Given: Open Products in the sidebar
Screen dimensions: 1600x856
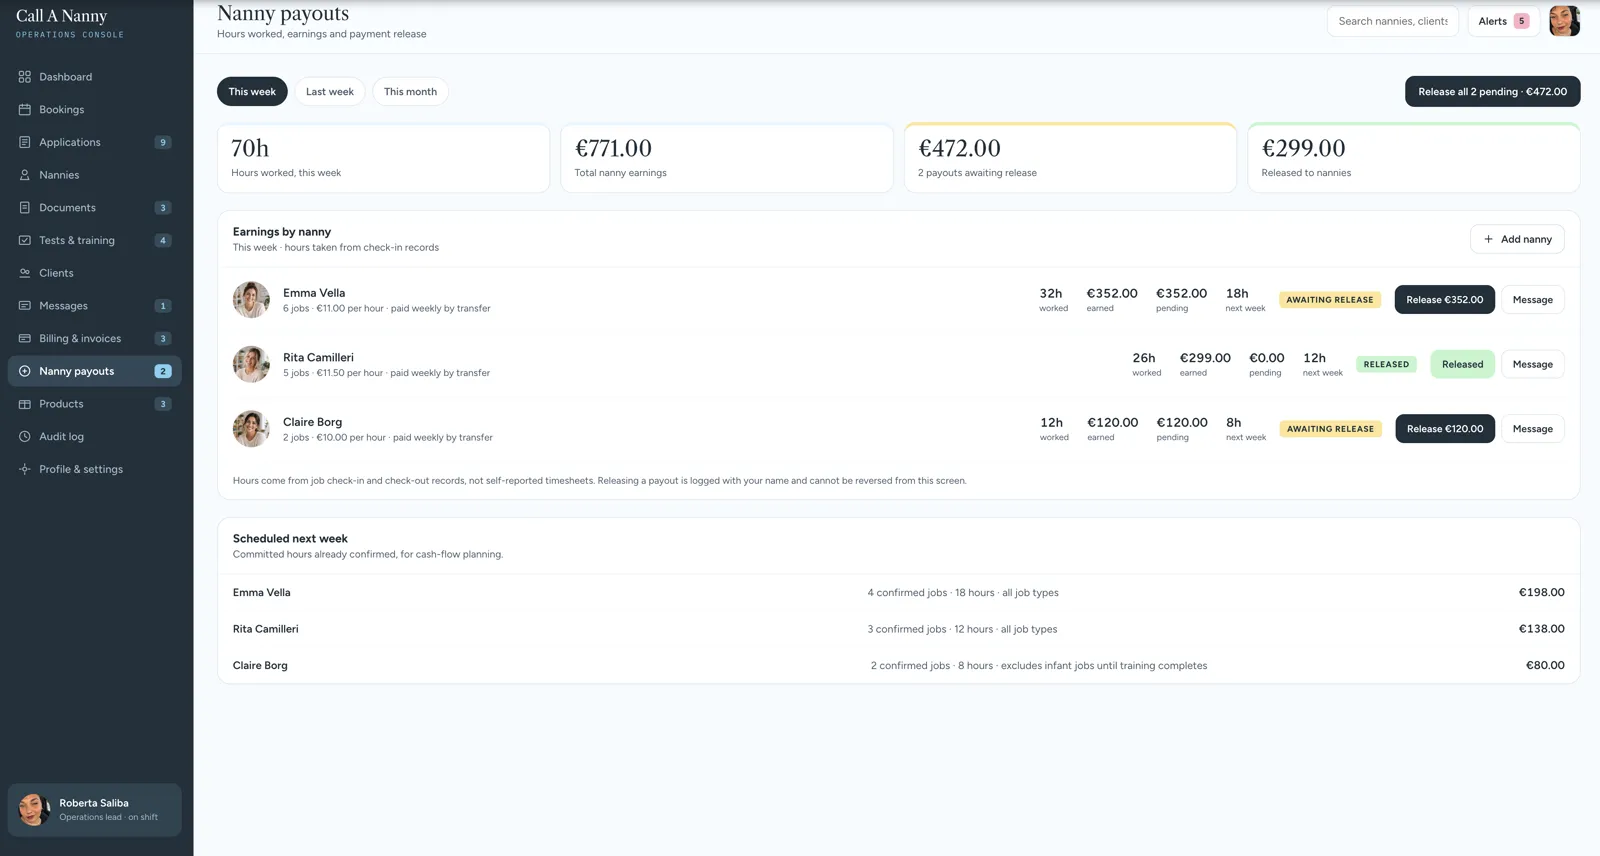Looking at the screenshot, I should coord(94,404).
